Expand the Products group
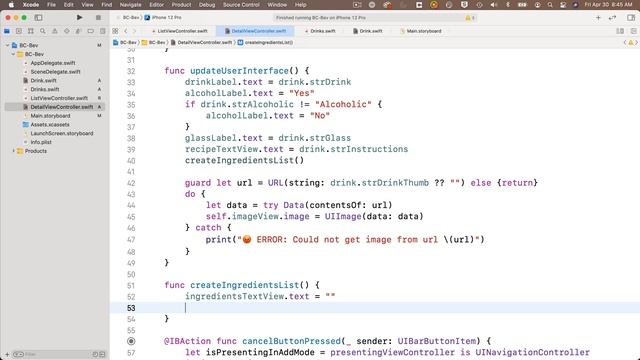Screen dimensions: 640x360 tap(13, 151)
